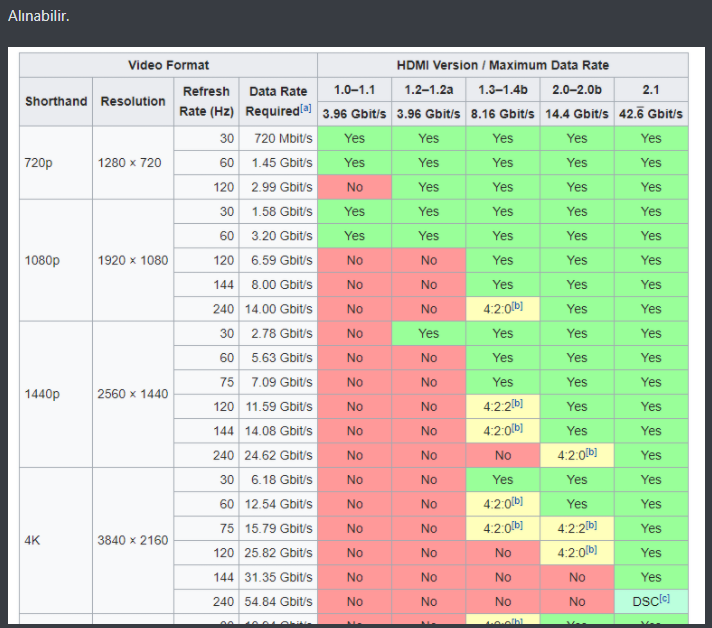The width and height of the screenshot is (712, 628).
Task: Select the Resolution column header
Action: point(133,101)
